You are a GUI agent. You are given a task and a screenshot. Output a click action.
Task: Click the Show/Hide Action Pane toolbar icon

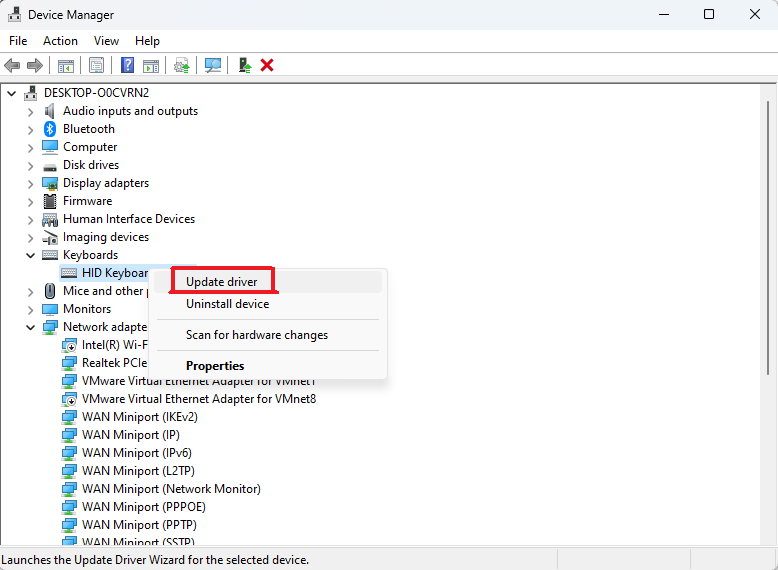[x=151, y=65]
